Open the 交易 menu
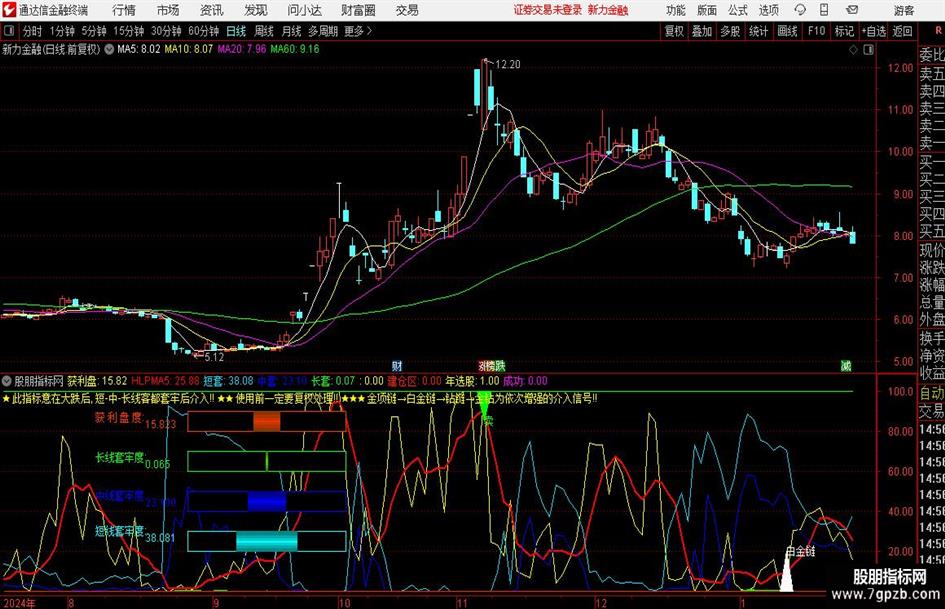Viewport: 945px width, 609px height. pyautogui.click(x=407, y=10)
